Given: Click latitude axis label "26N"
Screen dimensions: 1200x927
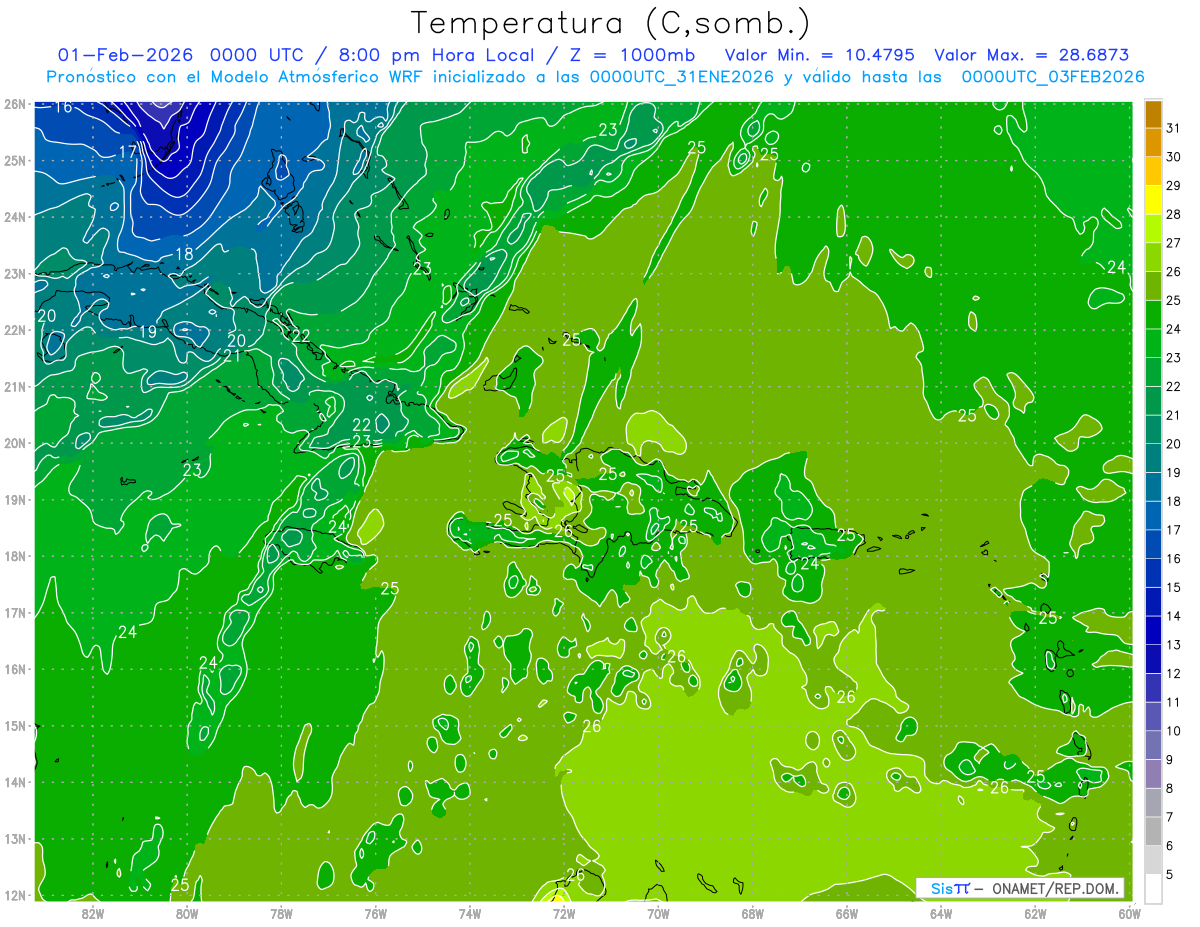Looking at the screenshot, I should [14, 104].
